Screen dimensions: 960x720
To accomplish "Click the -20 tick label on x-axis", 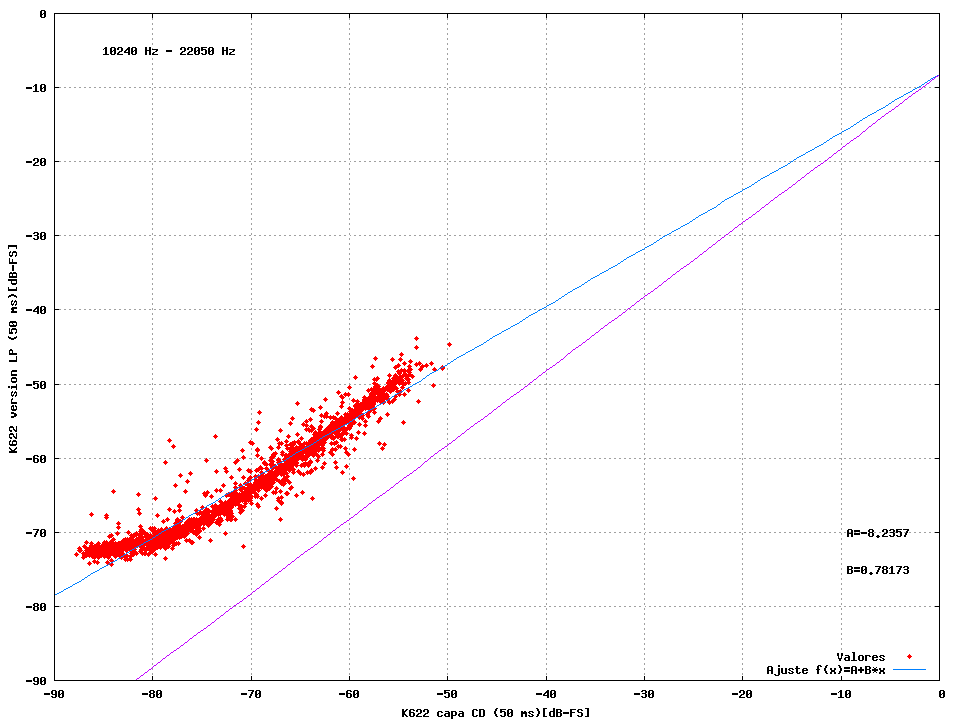I will (742, 693).
